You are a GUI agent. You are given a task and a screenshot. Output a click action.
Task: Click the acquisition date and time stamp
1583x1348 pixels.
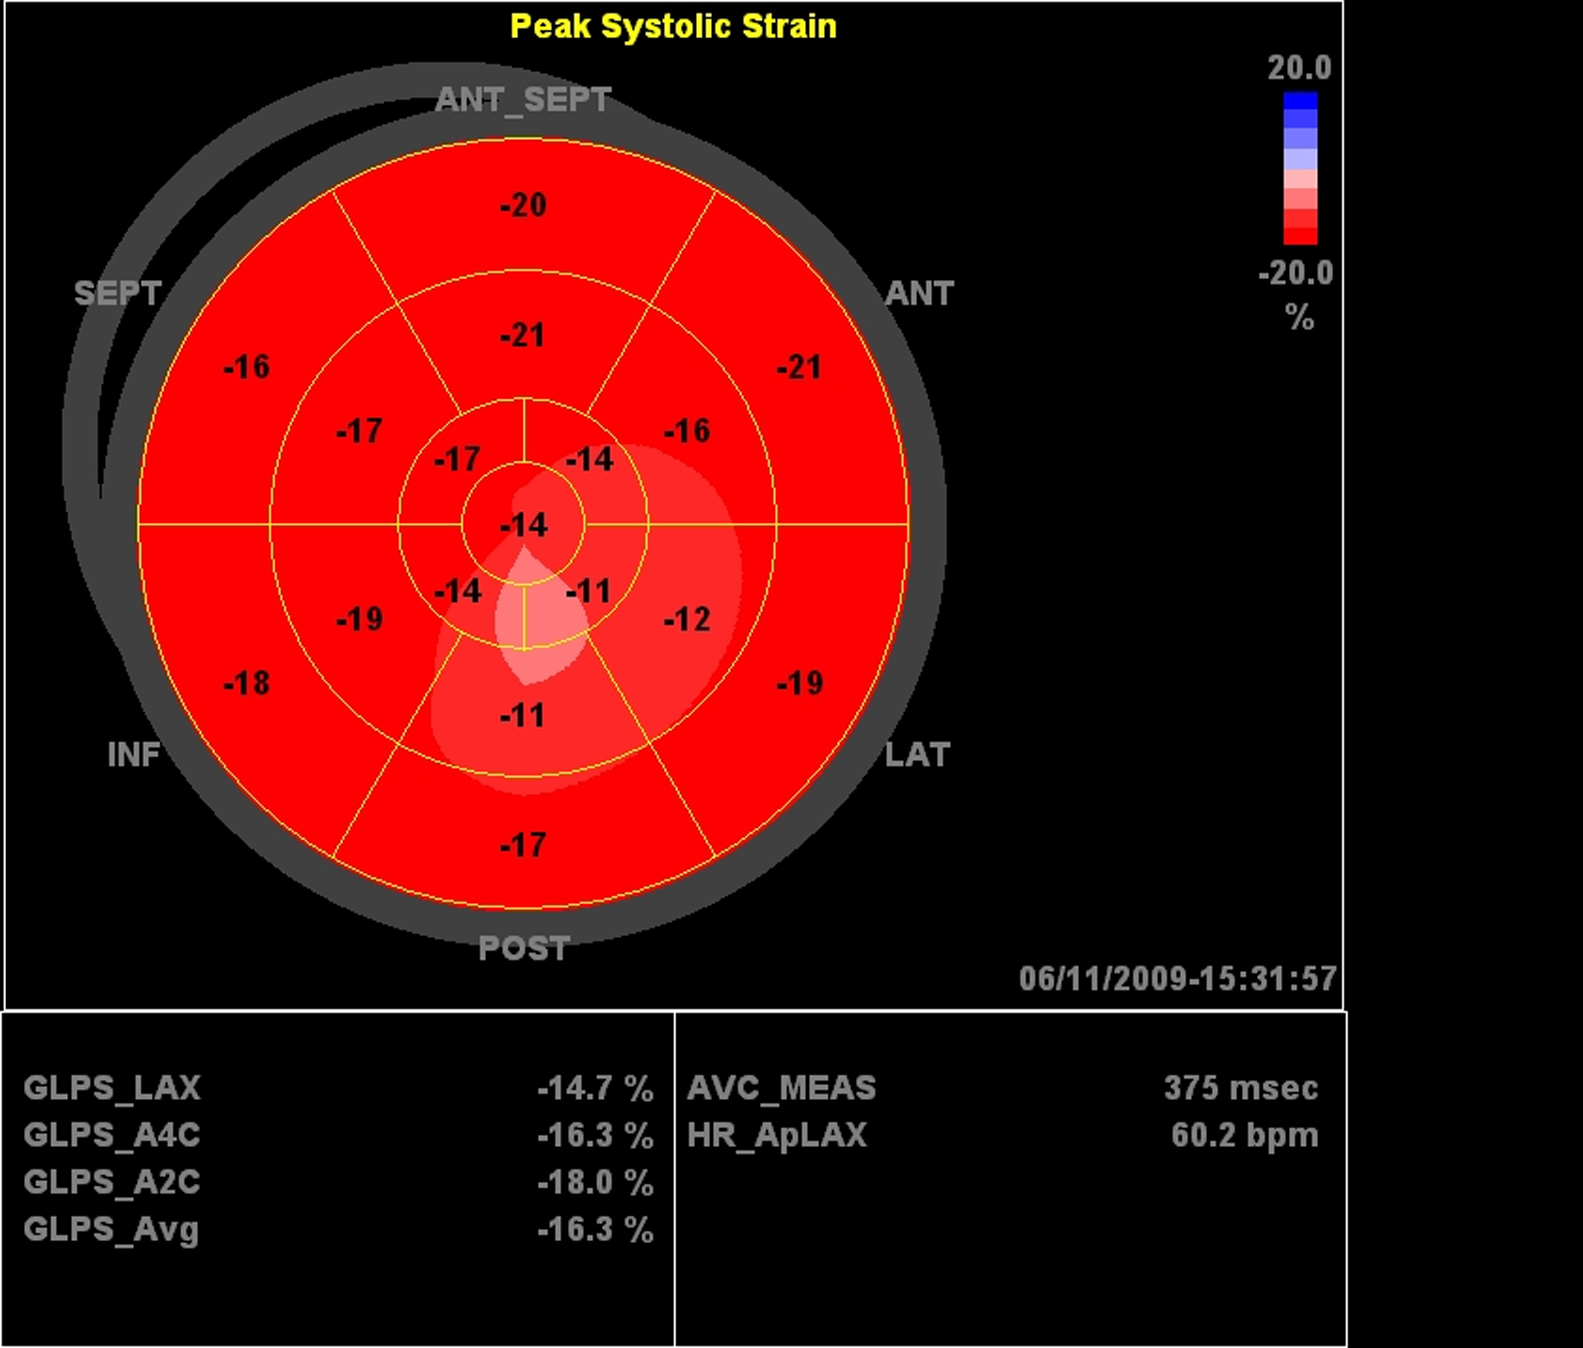pos(1177,978)
